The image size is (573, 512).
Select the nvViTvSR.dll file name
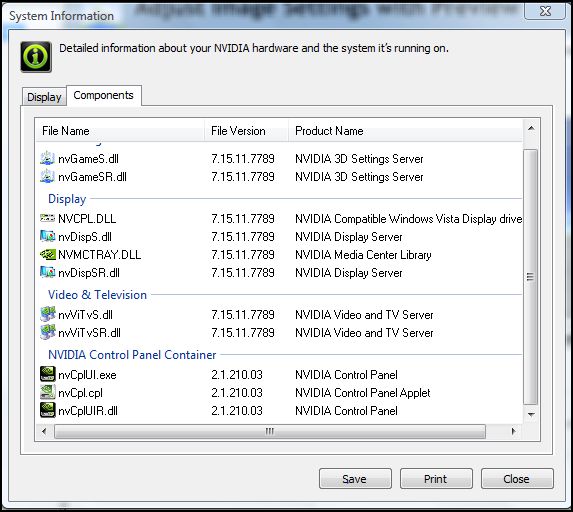coord(90,333)
